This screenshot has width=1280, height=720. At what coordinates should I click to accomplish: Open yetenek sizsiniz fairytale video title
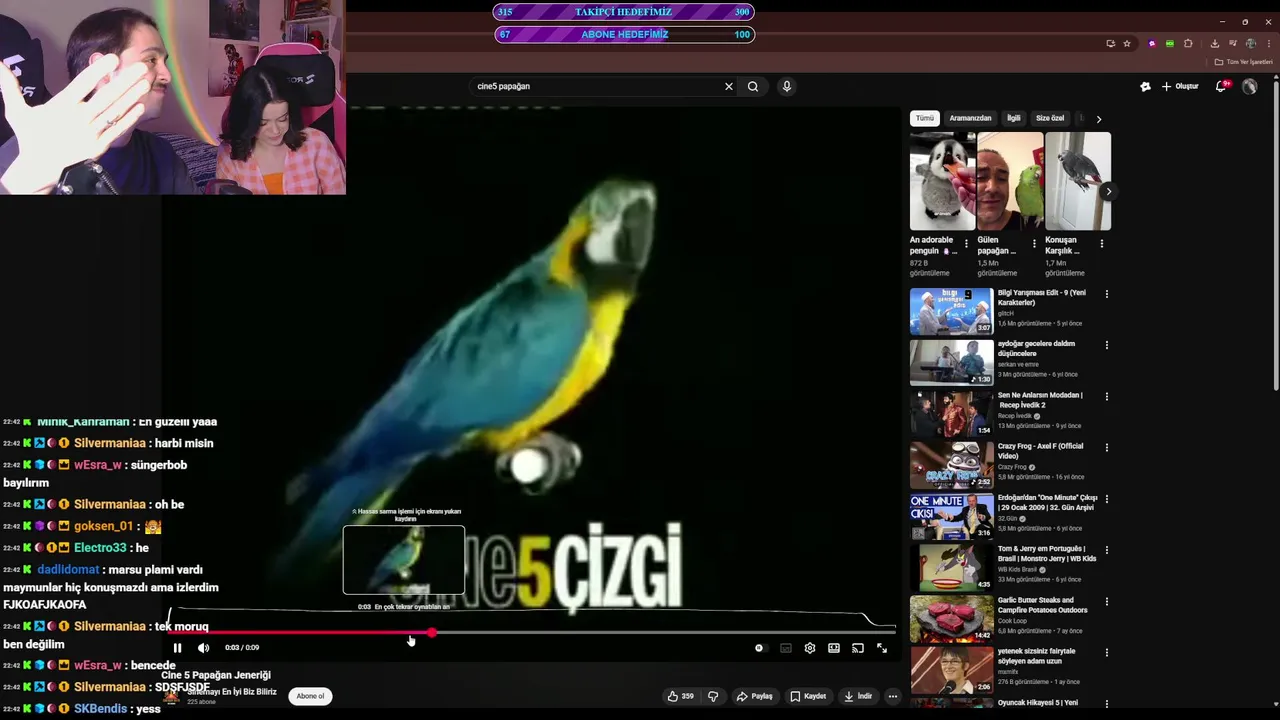coord(1037,656)
